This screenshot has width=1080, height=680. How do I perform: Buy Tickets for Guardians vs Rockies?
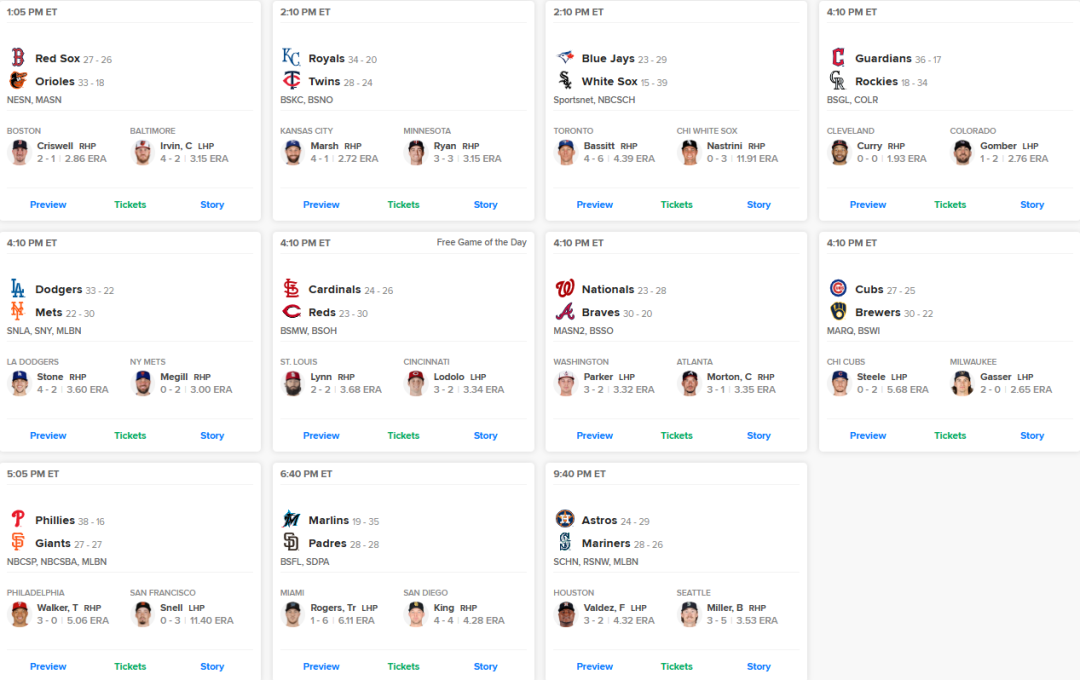click(950, 205)
